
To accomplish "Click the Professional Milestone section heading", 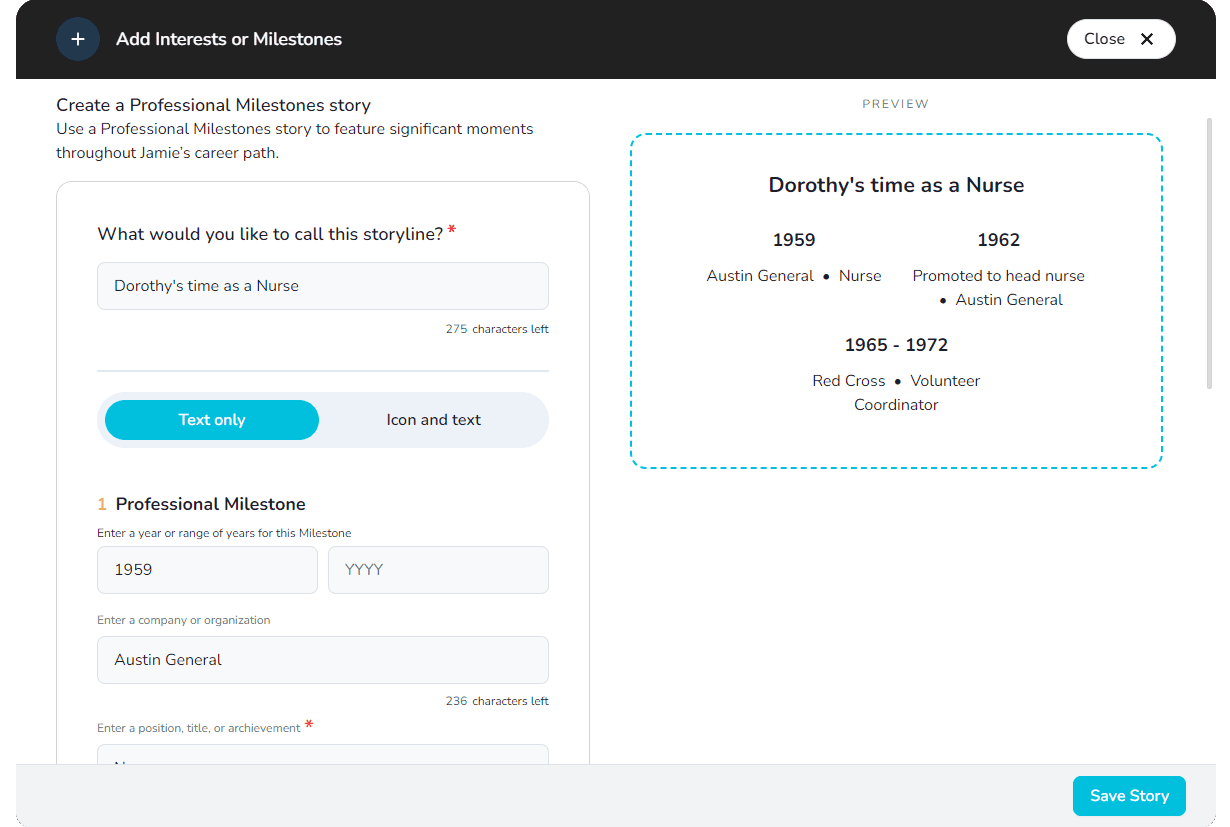I will [210, 504].
